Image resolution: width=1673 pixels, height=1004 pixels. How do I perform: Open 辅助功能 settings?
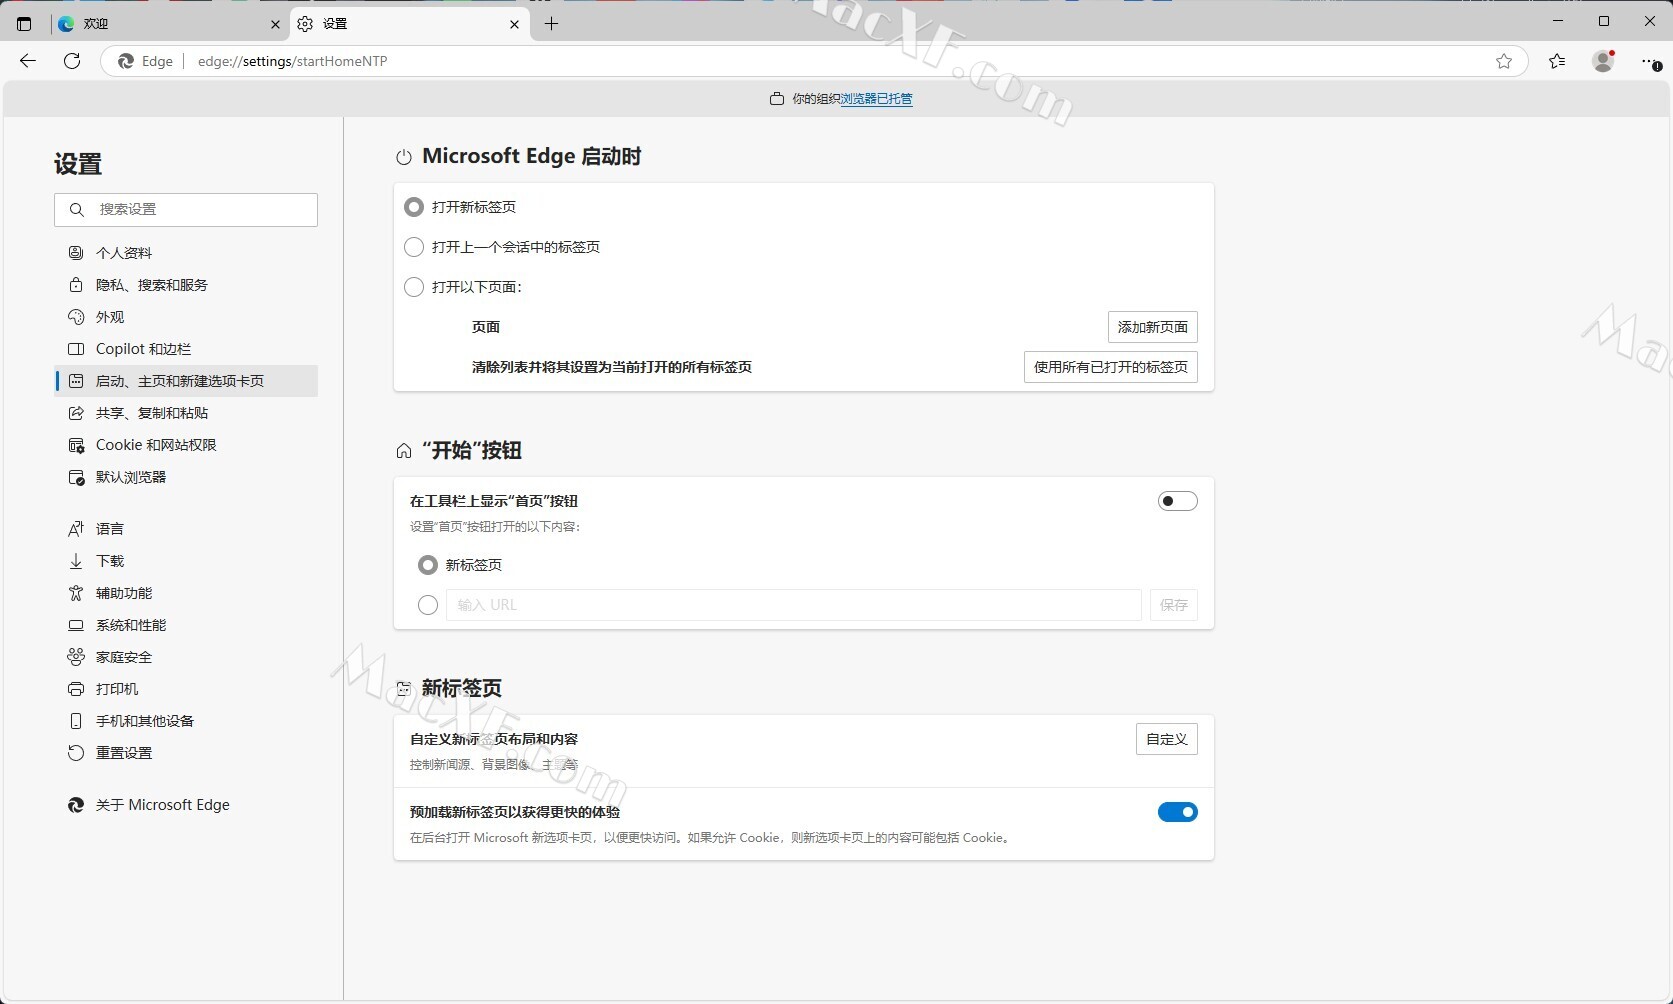[x=186, y=593]
